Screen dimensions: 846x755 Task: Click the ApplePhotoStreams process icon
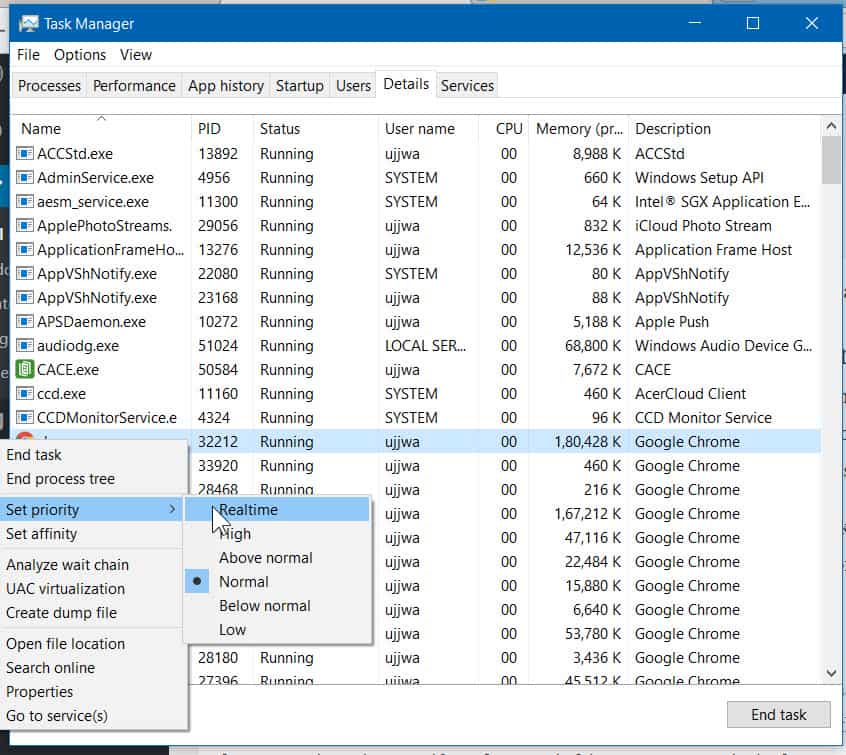24,226
